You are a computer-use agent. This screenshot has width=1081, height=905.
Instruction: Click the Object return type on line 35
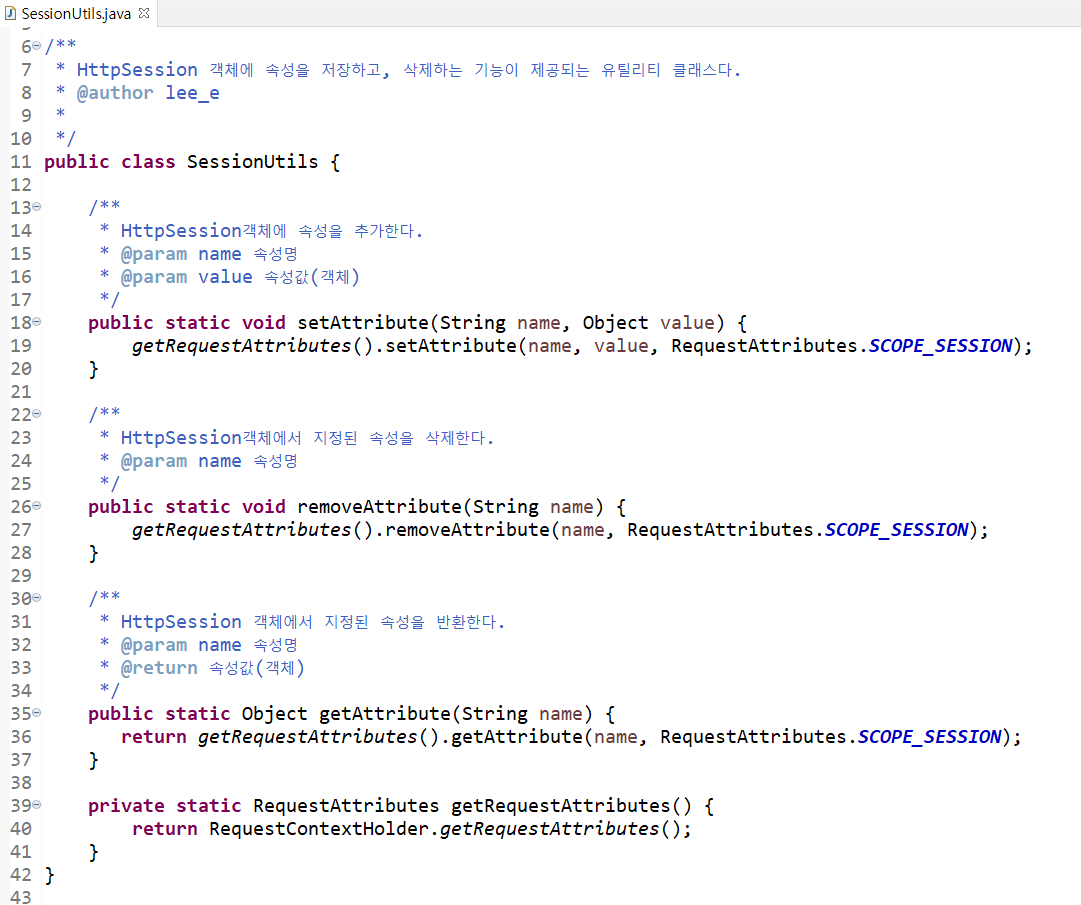pos(274,713)
